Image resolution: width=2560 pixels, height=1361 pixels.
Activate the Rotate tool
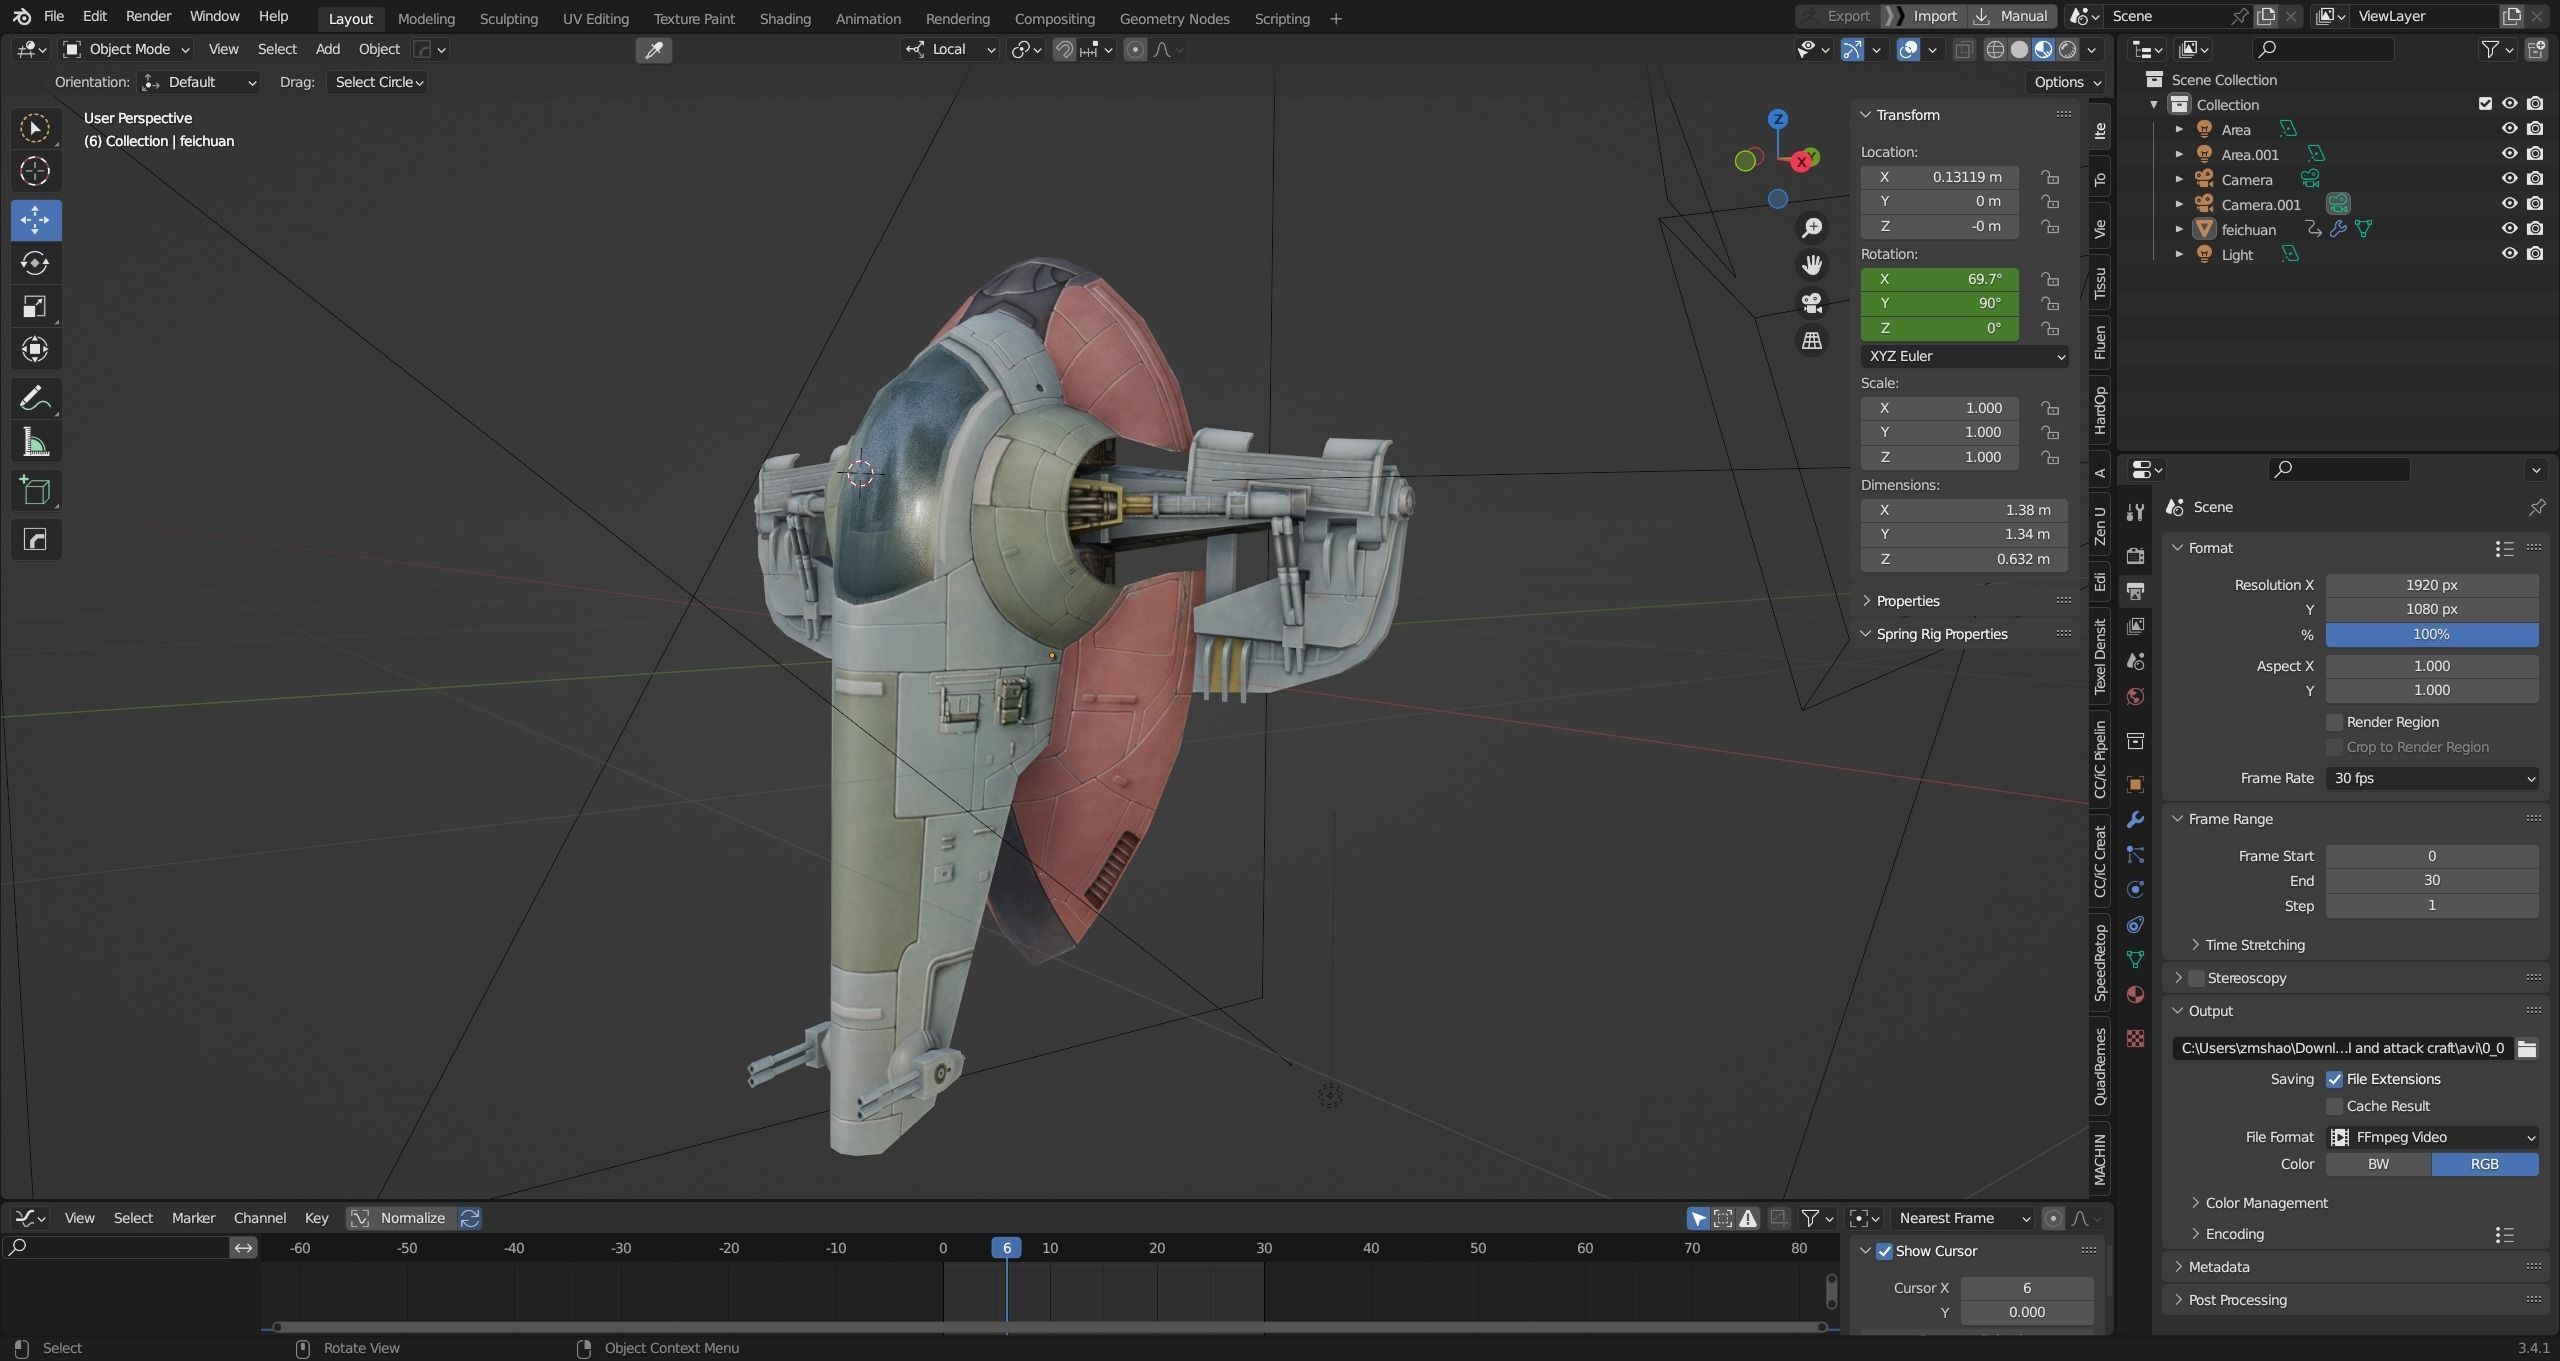tap(35, 263)
